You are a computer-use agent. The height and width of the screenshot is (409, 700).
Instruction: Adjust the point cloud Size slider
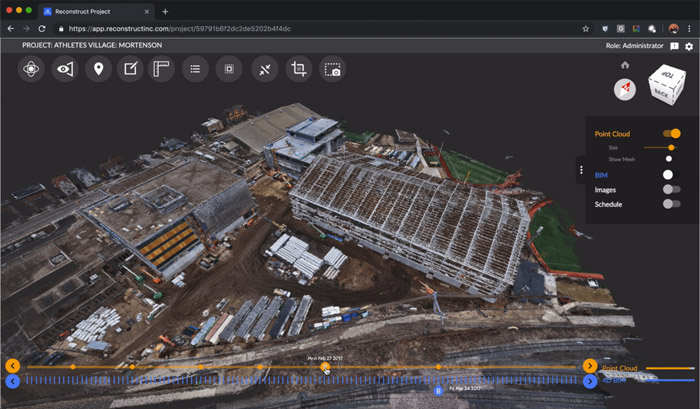tap(671, 147)
